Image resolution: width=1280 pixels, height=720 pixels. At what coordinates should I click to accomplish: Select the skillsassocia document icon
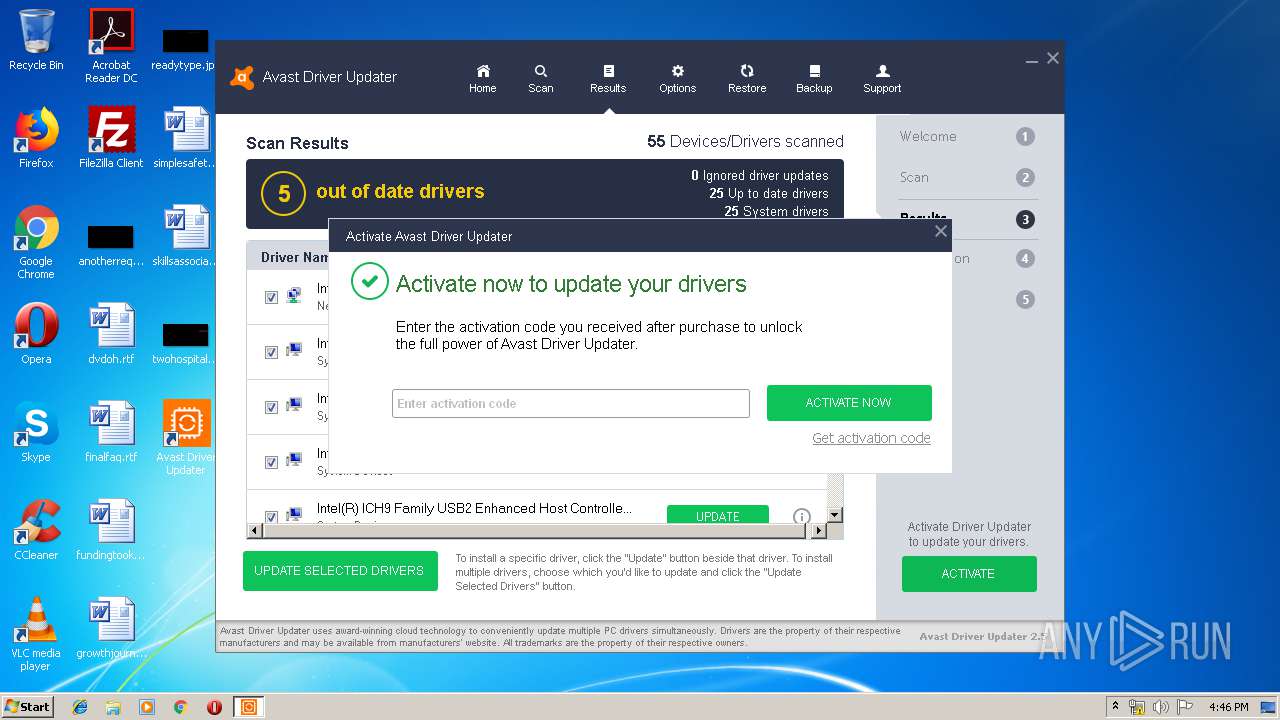pyautogui.click(x=186, y=236)
